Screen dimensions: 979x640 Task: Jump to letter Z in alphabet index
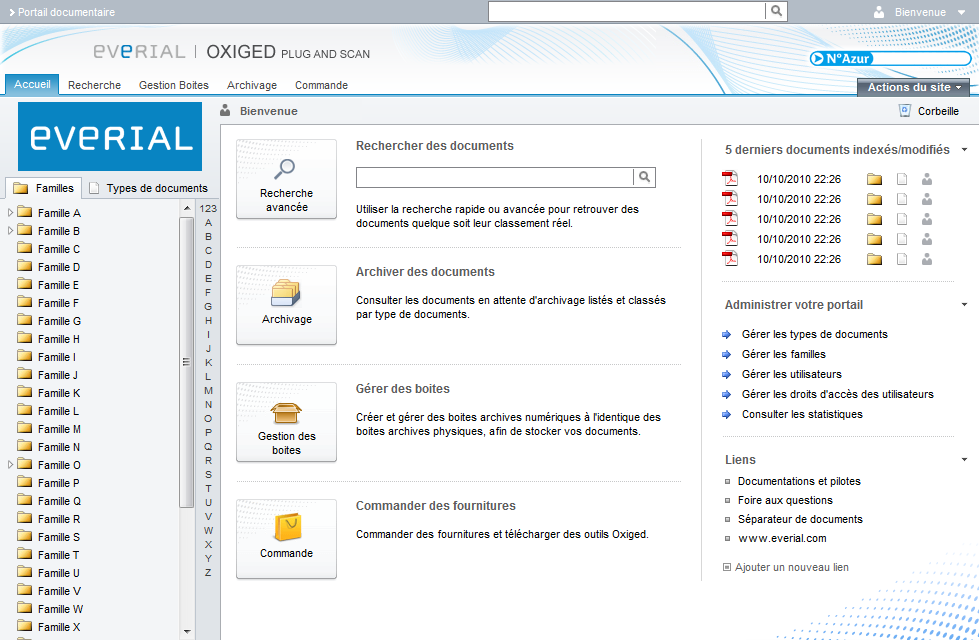click(208, 573)
